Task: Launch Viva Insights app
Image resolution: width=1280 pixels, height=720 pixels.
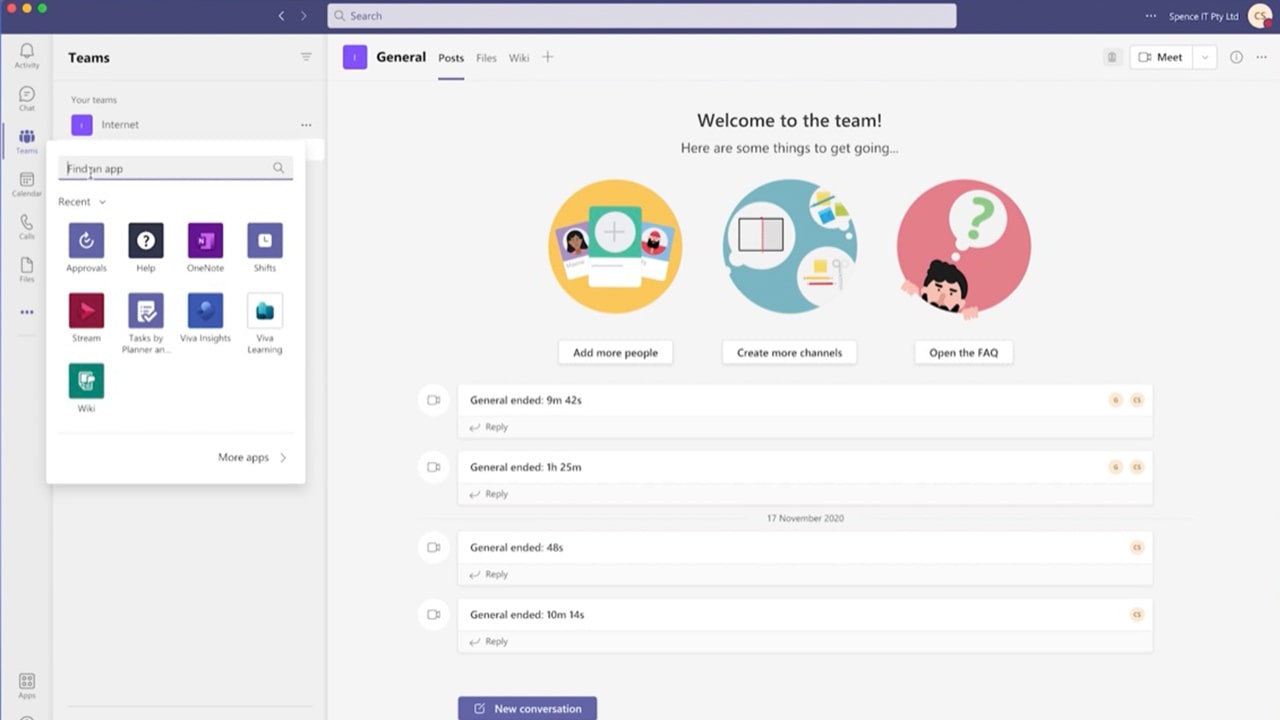Action: (x=205, y=311)
